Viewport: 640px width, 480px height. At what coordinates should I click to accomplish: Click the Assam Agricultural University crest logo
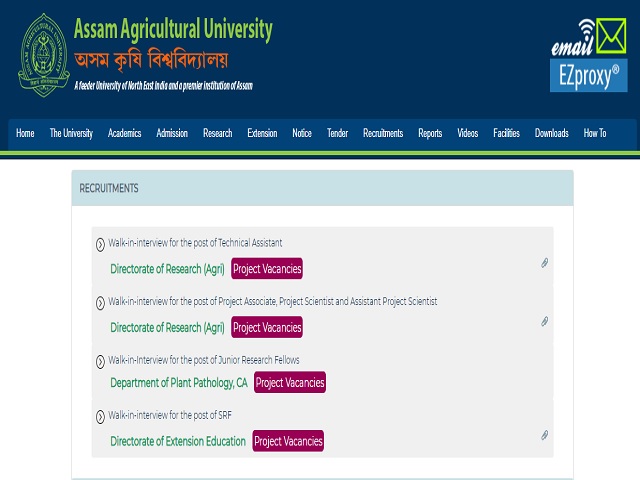[x=44, y=55]
